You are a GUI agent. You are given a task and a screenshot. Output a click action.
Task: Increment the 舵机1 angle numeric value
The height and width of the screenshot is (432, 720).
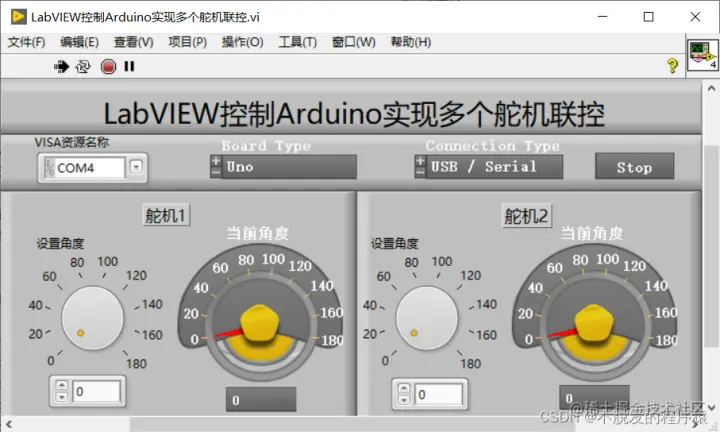[62, 386]
